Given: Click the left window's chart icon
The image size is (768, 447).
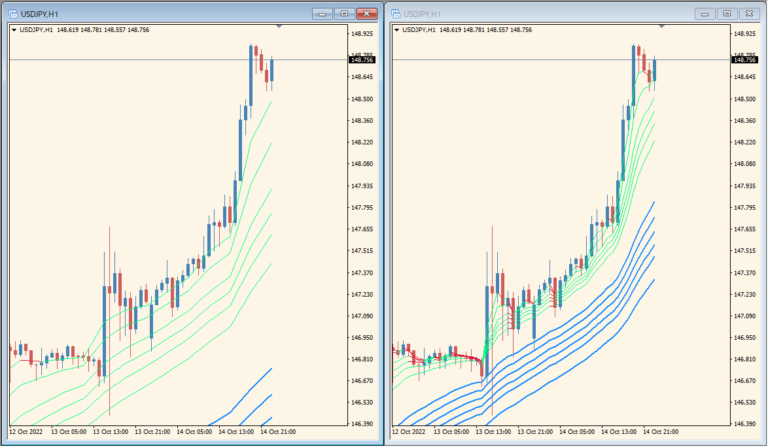Looking at the screenshot, I should click(12, 13).
